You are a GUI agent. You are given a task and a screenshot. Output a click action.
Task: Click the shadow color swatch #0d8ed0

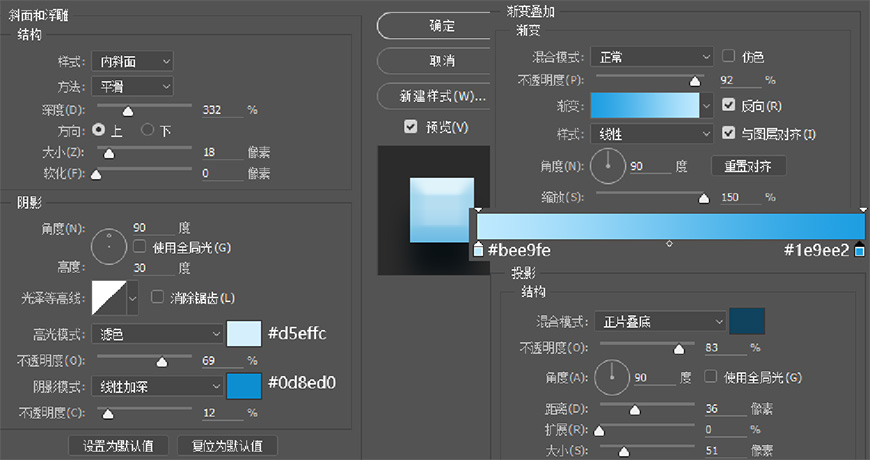244,386
